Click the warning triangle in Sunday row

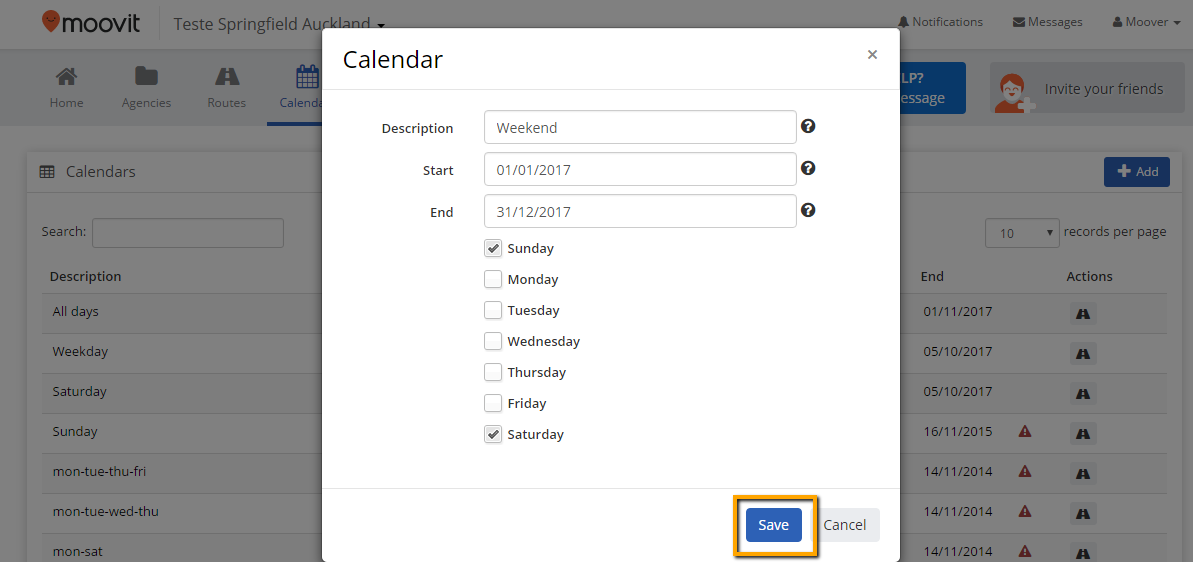[1025, 432]
